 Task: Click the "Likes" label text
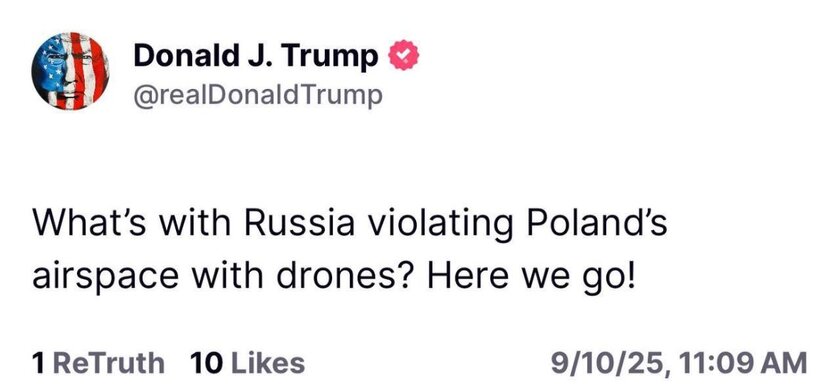[268, 363]
